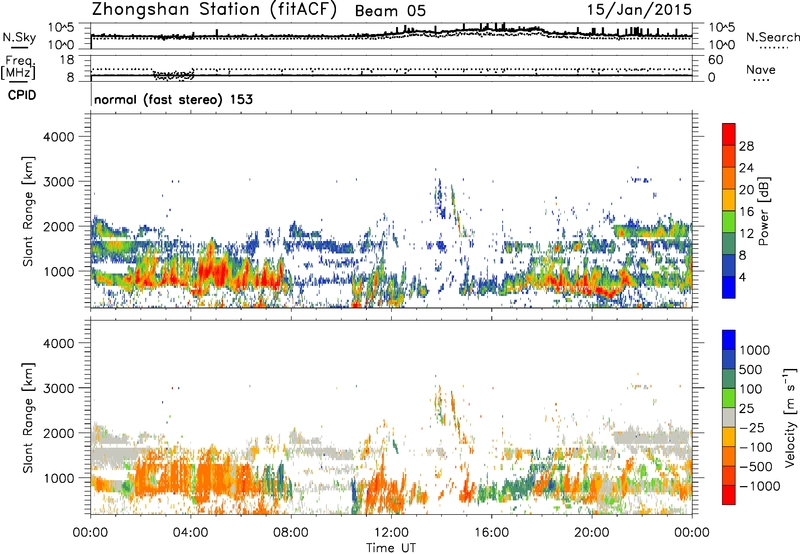Click the "4000" tick of the power panel

59,136
